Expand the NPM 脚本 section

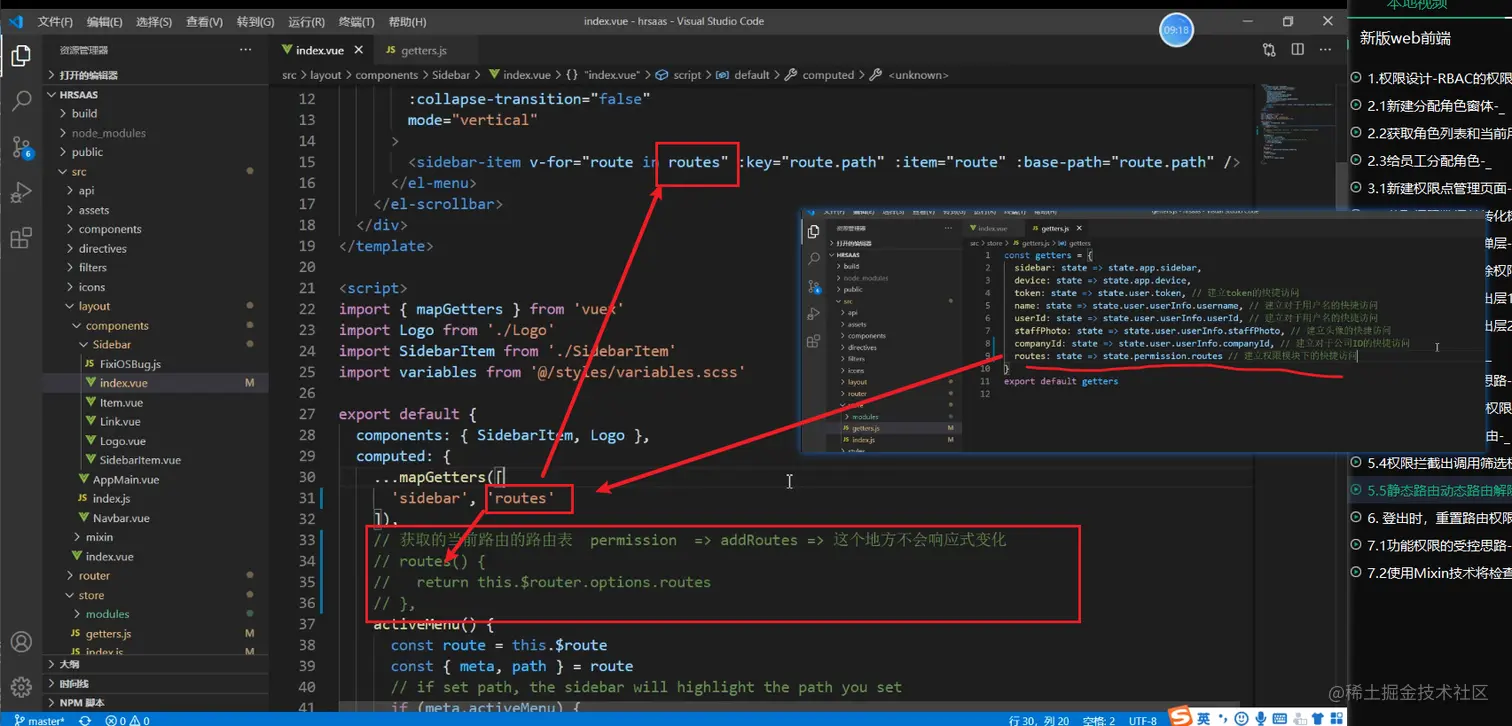pyautogui.click(x=155, y=702)
